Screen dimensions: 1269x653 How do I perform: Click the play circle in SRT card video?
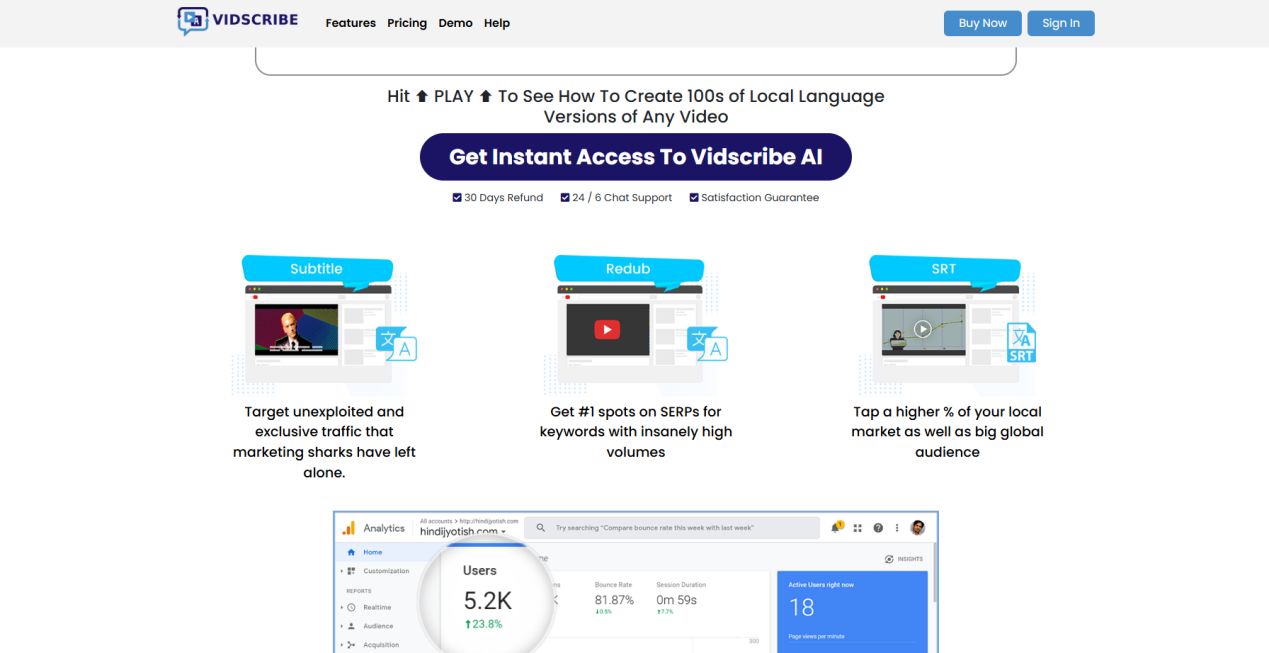tap(923, 328)
